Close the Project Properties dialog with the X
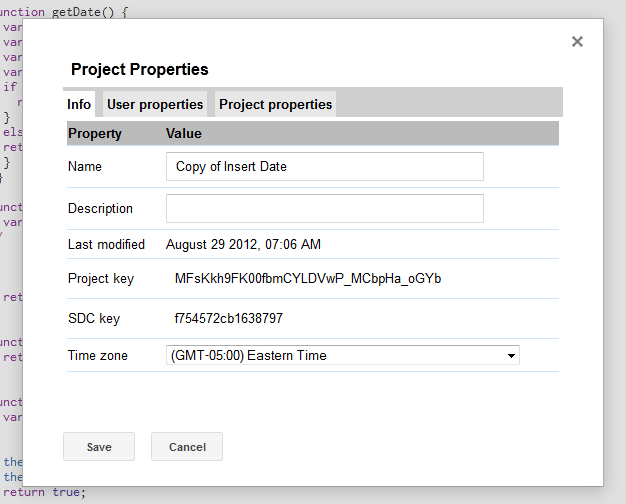626x504 pixels. pyautogui.click(x=577, y=42)
